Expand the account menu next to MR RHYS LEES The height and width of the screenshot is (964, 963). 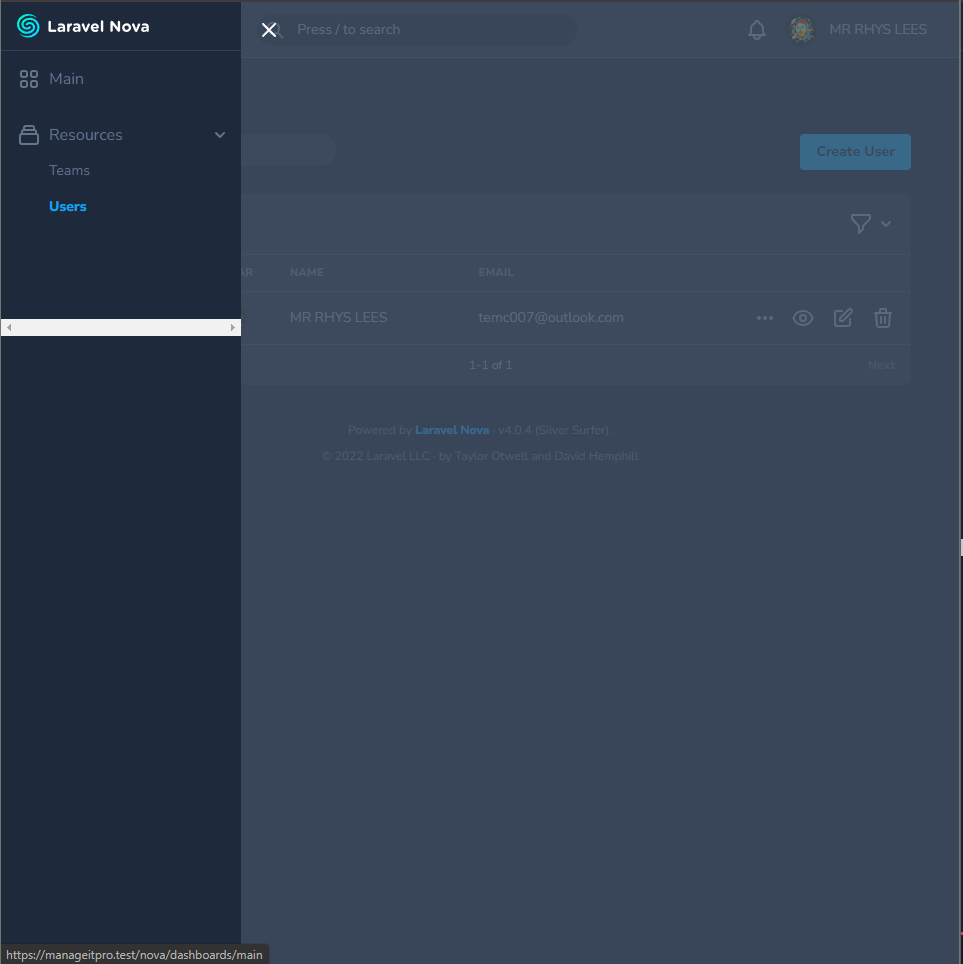(878, 29)
